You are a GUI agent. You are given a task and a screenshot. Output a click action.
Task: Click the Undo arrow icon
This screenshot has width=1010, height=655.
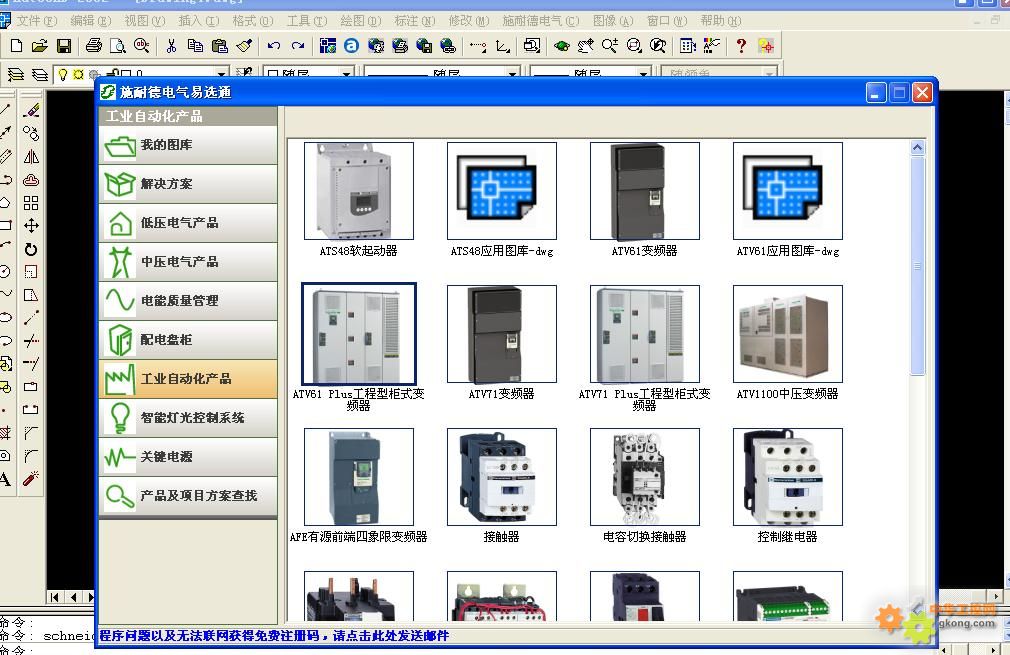(x=274, y=46)
